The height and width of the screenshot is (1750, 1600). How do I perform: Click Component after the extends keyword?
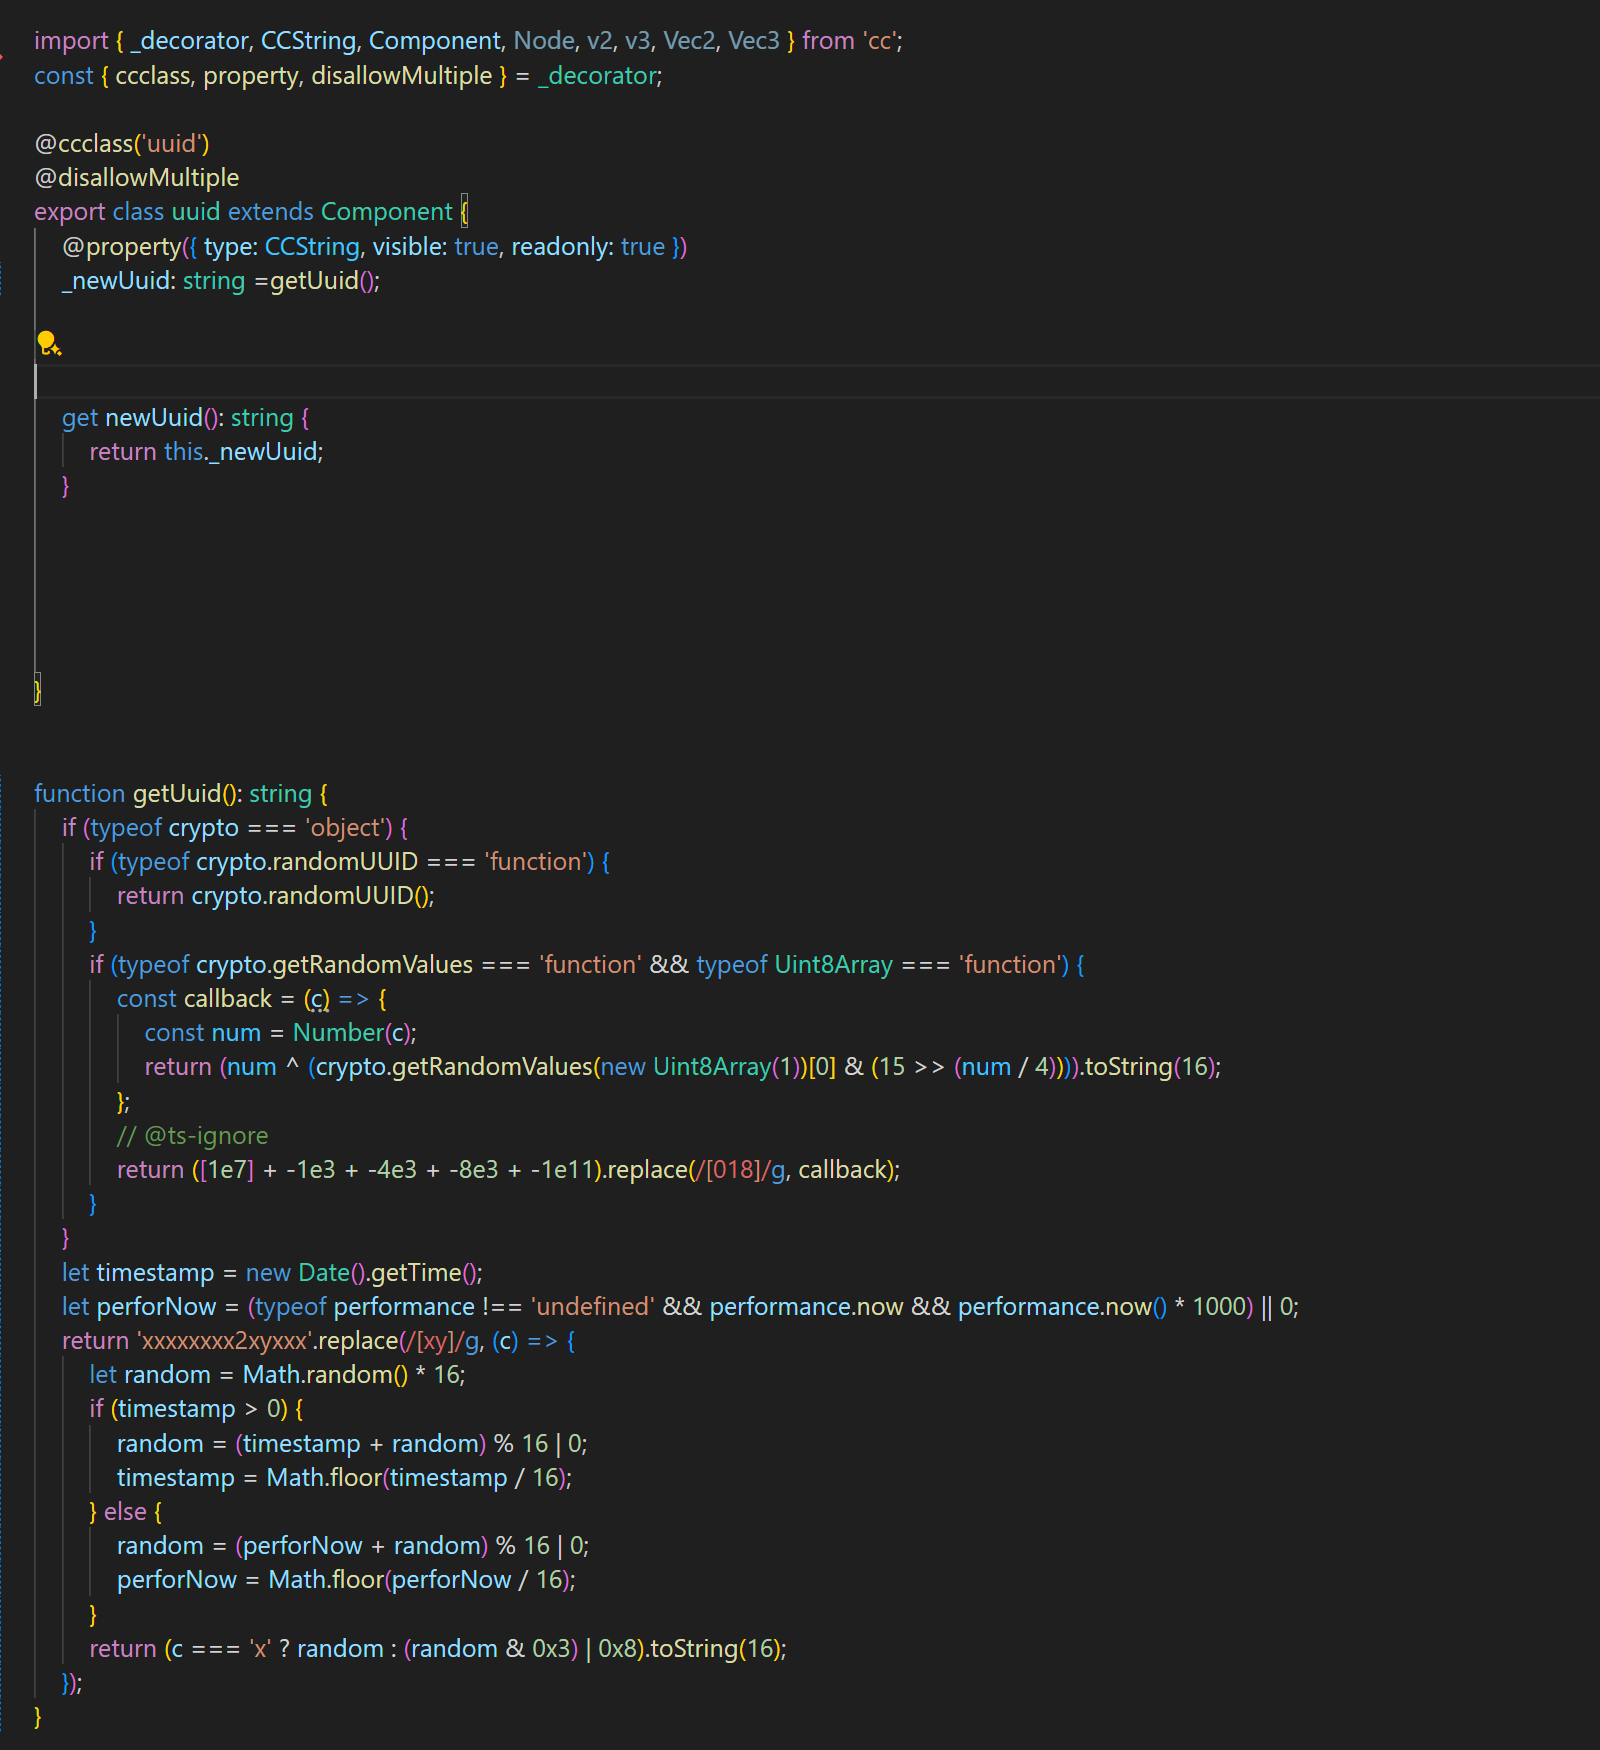[x=386, y=212]
